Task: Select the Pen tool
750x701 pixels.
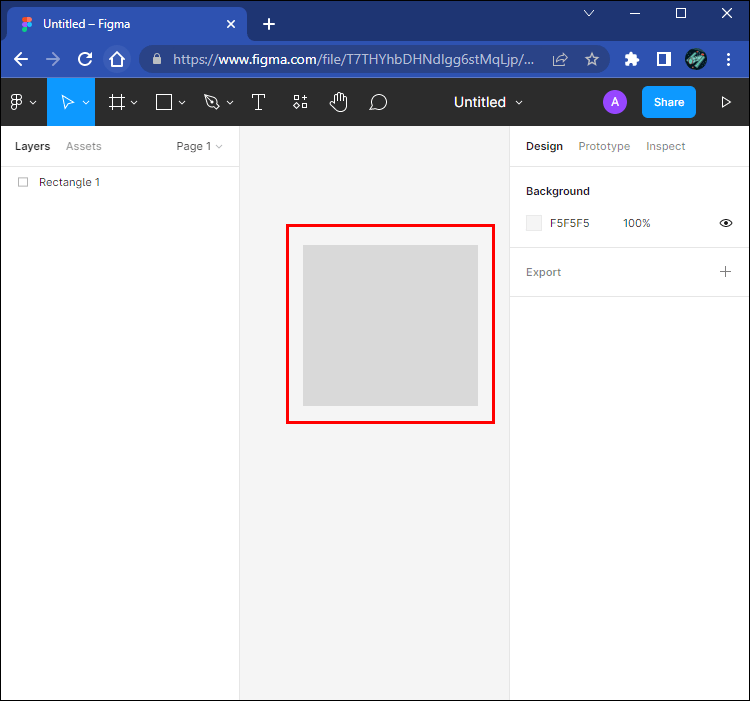Action: coord(211,102)
